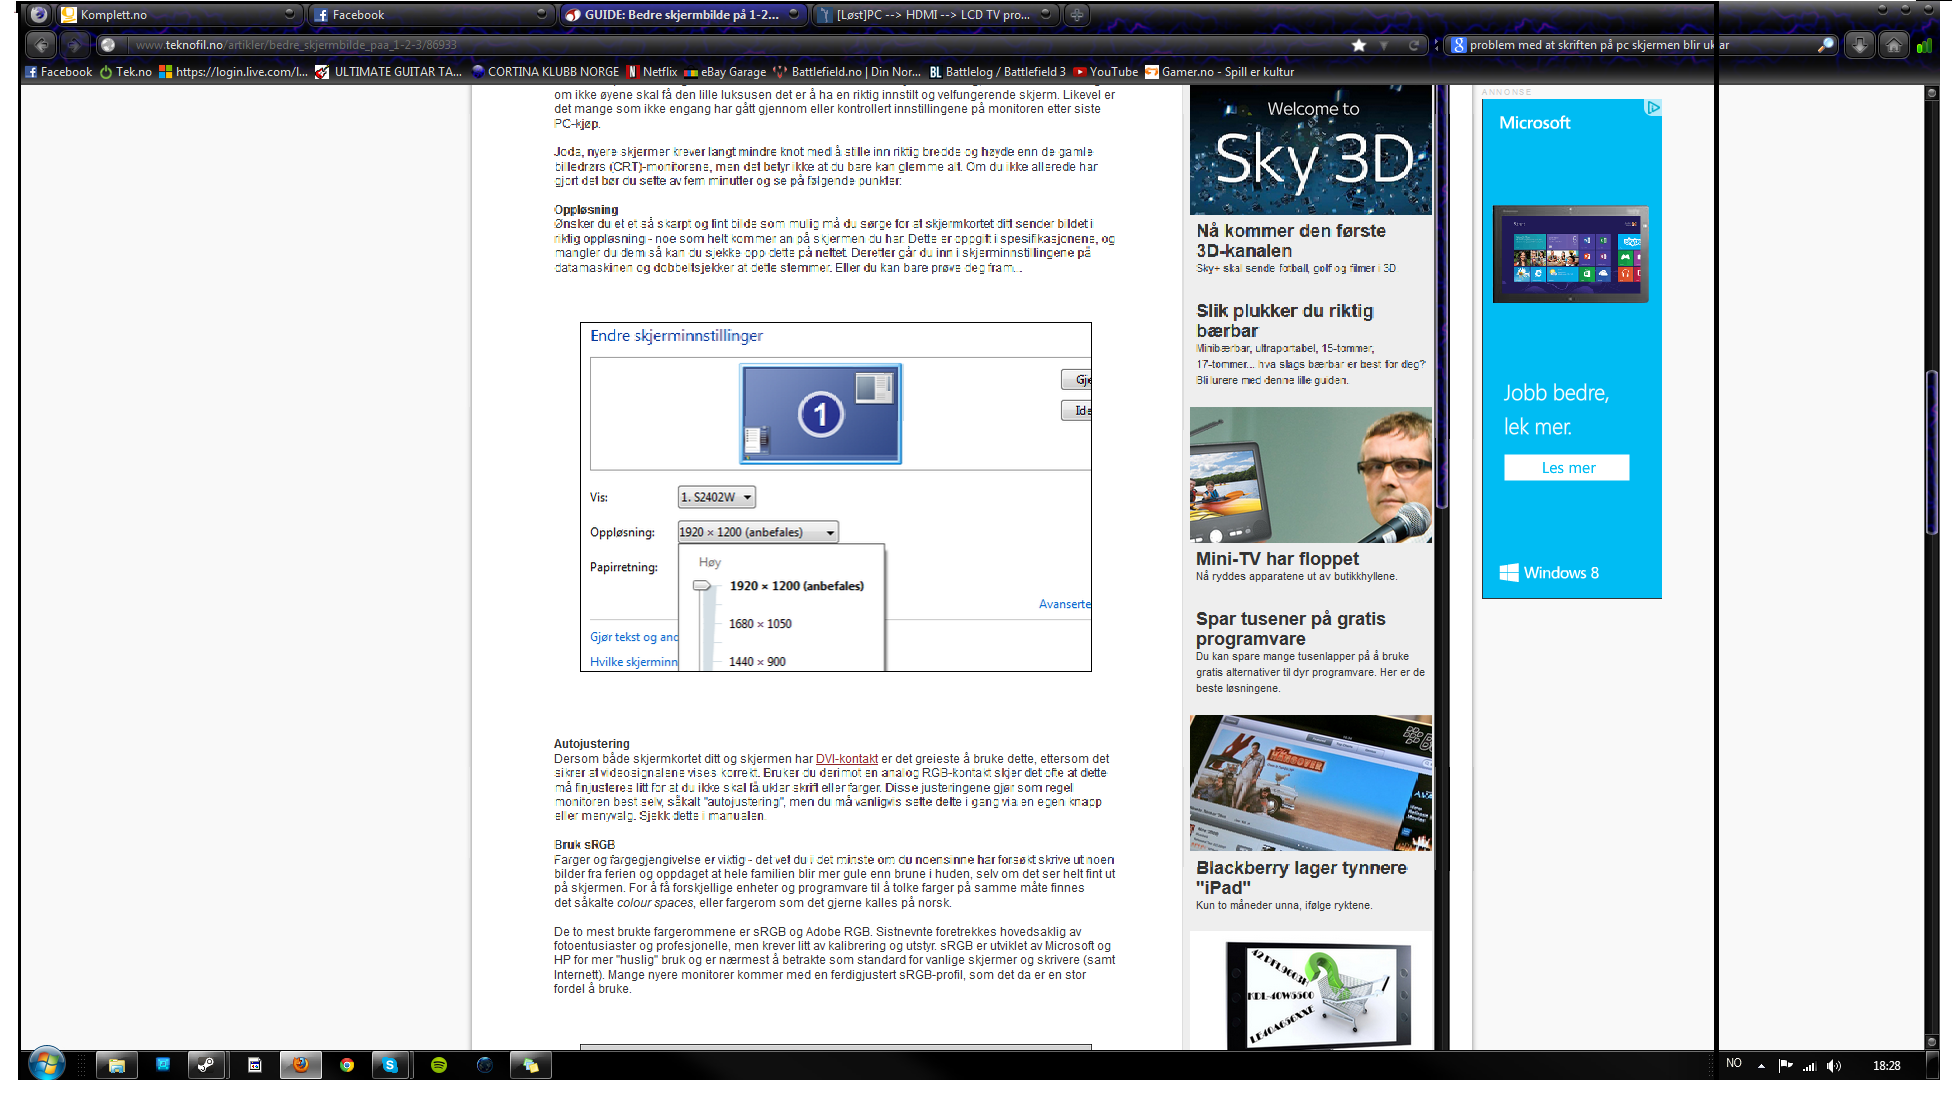Viewport: 1952px width, 1104px height.
Task: Close the Komplett.no tab
Action: (x=289, y=14)
